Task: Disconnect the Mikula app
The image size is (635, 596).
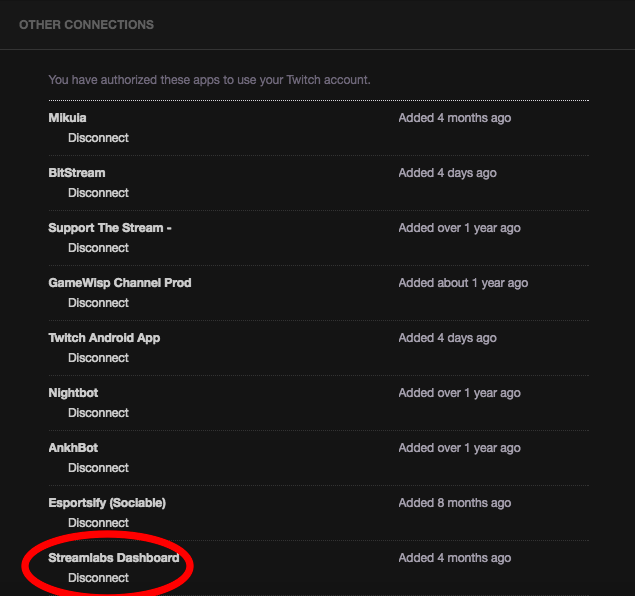Action: pyautogui.click(x=98, y=138)
